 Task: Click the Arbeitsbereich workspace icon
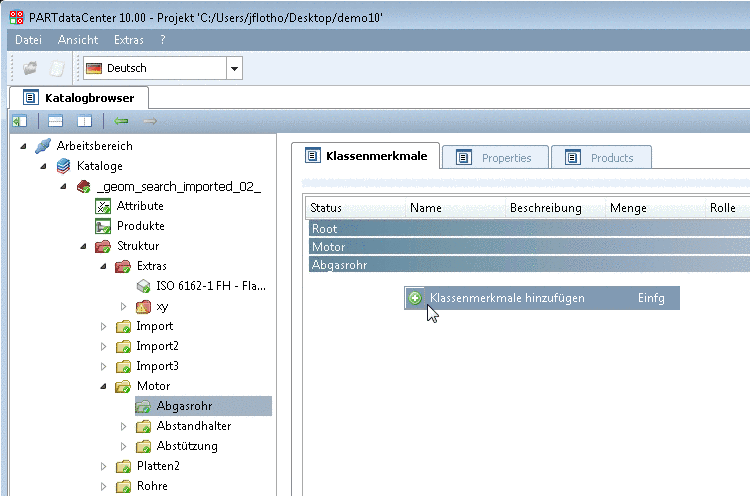43,146
